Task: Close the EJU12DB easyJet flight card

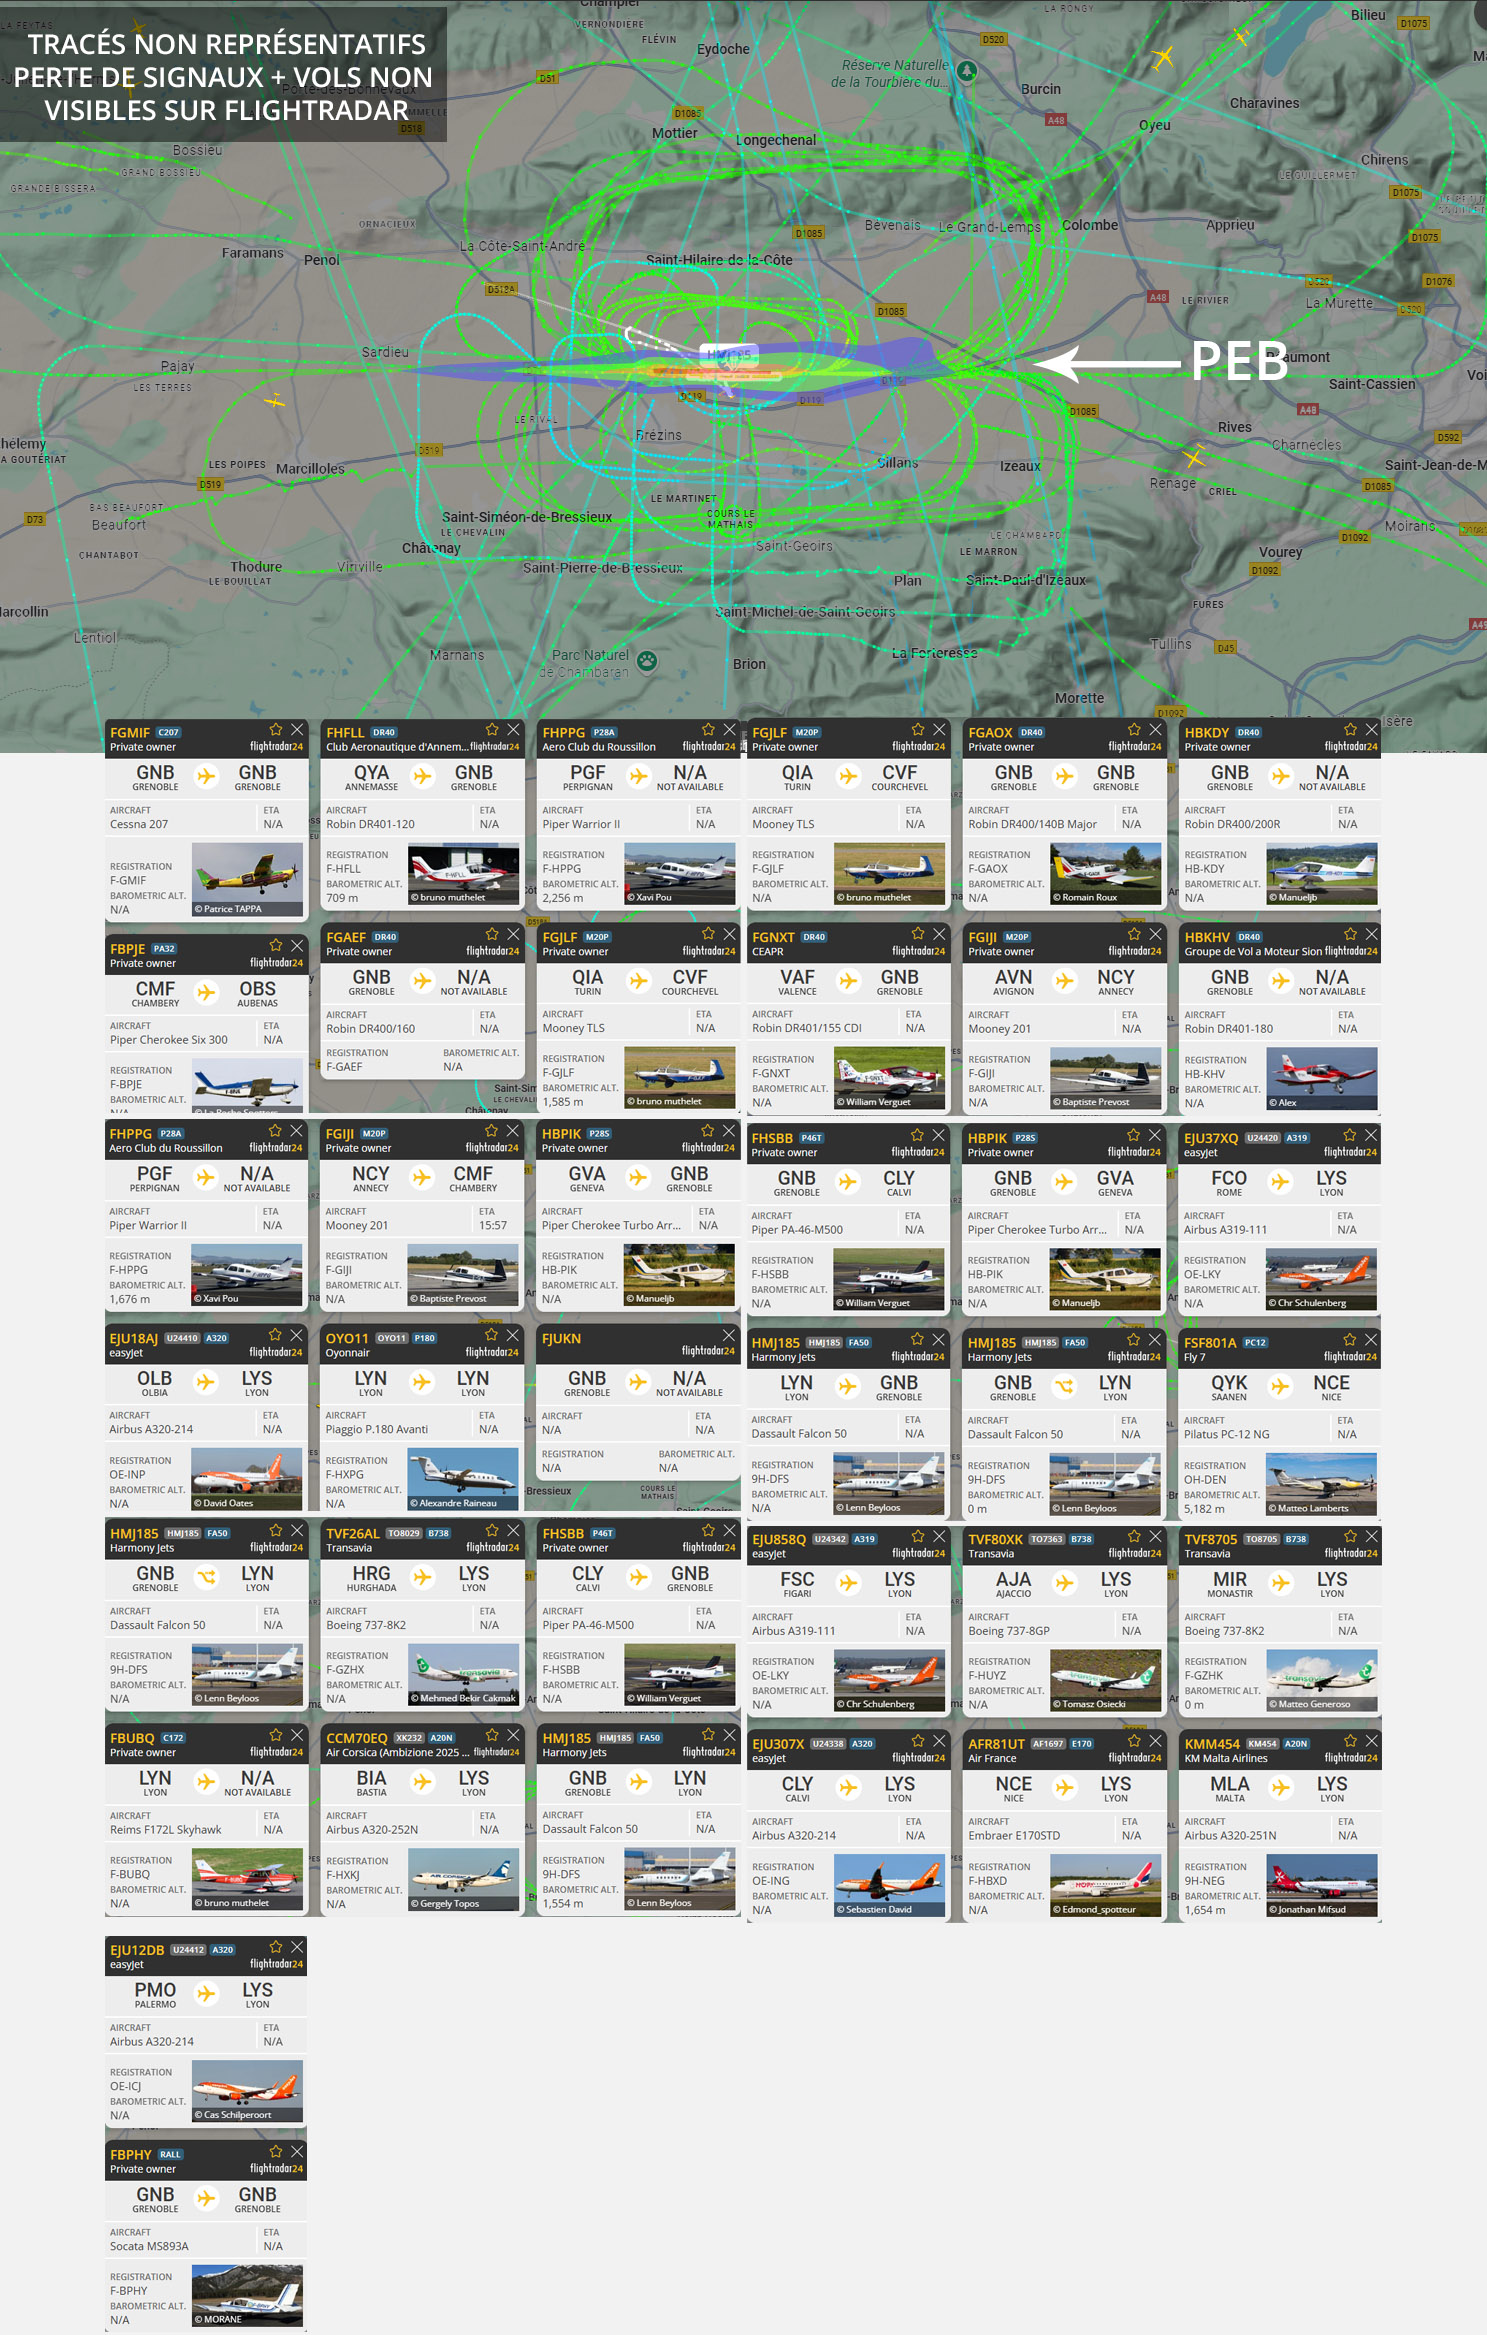Action: click(x=297, y=1947)
